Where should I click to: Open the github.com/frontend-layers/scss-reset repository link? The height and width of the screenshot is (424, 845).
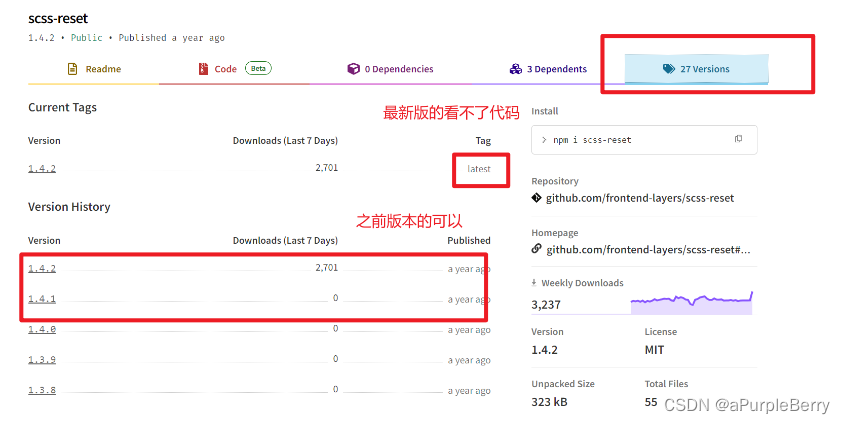click(640, 198)
